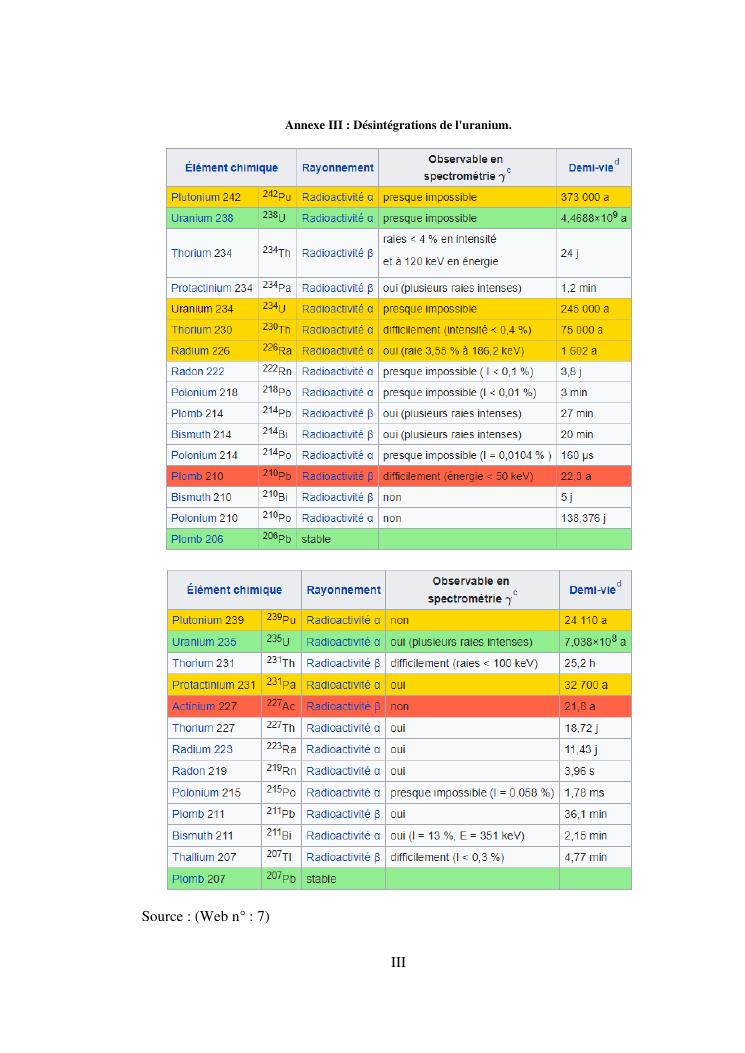Click the second table's Rayonnement header
This screenshot has width=745, height=1053.
point(343,590)
